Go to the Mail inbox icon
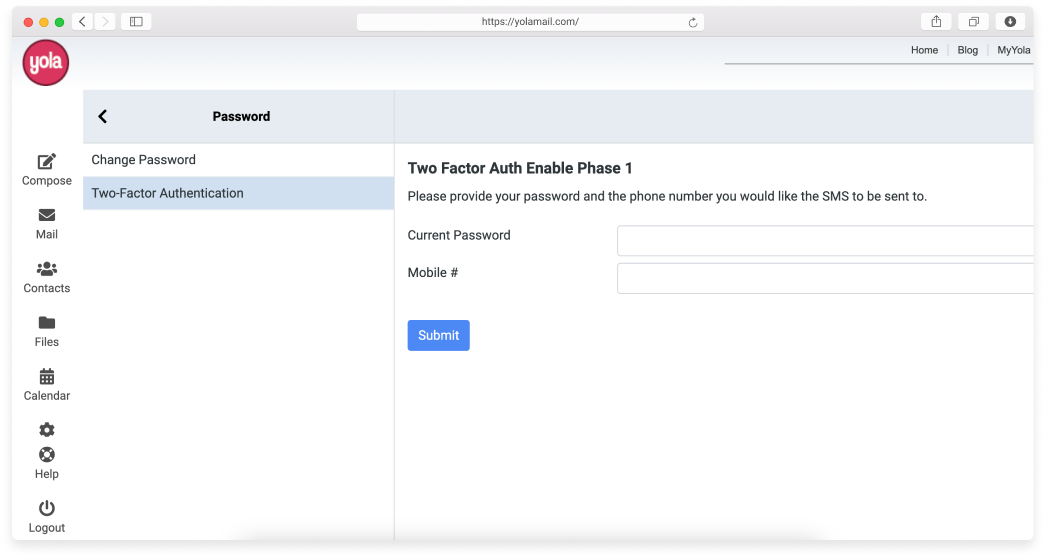The height and width of the screenshot is (558, 1046). [x=47, y=215]
